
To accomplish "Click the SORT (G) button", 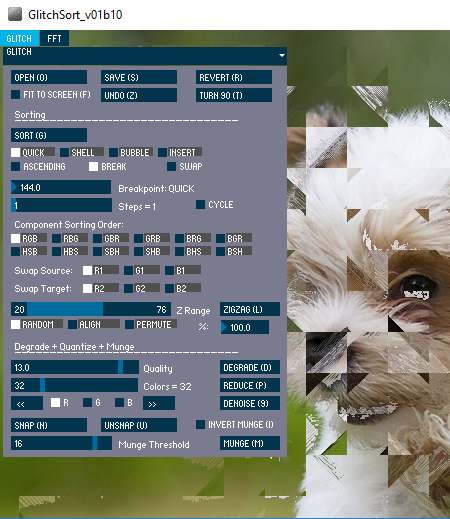I will [x=49, y=135].
